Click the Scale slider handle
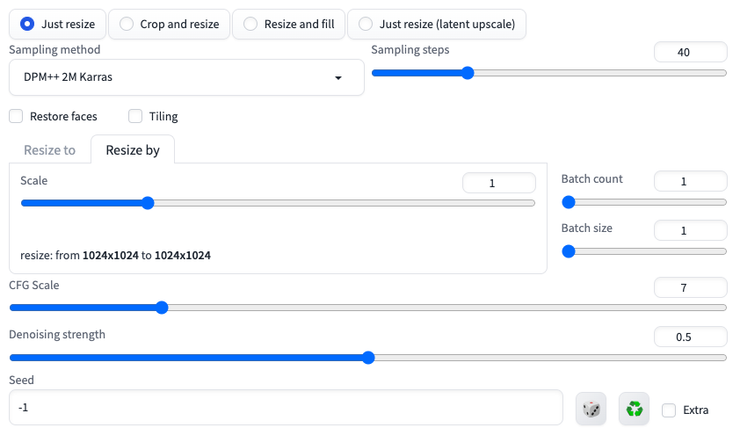 (147, 203)
